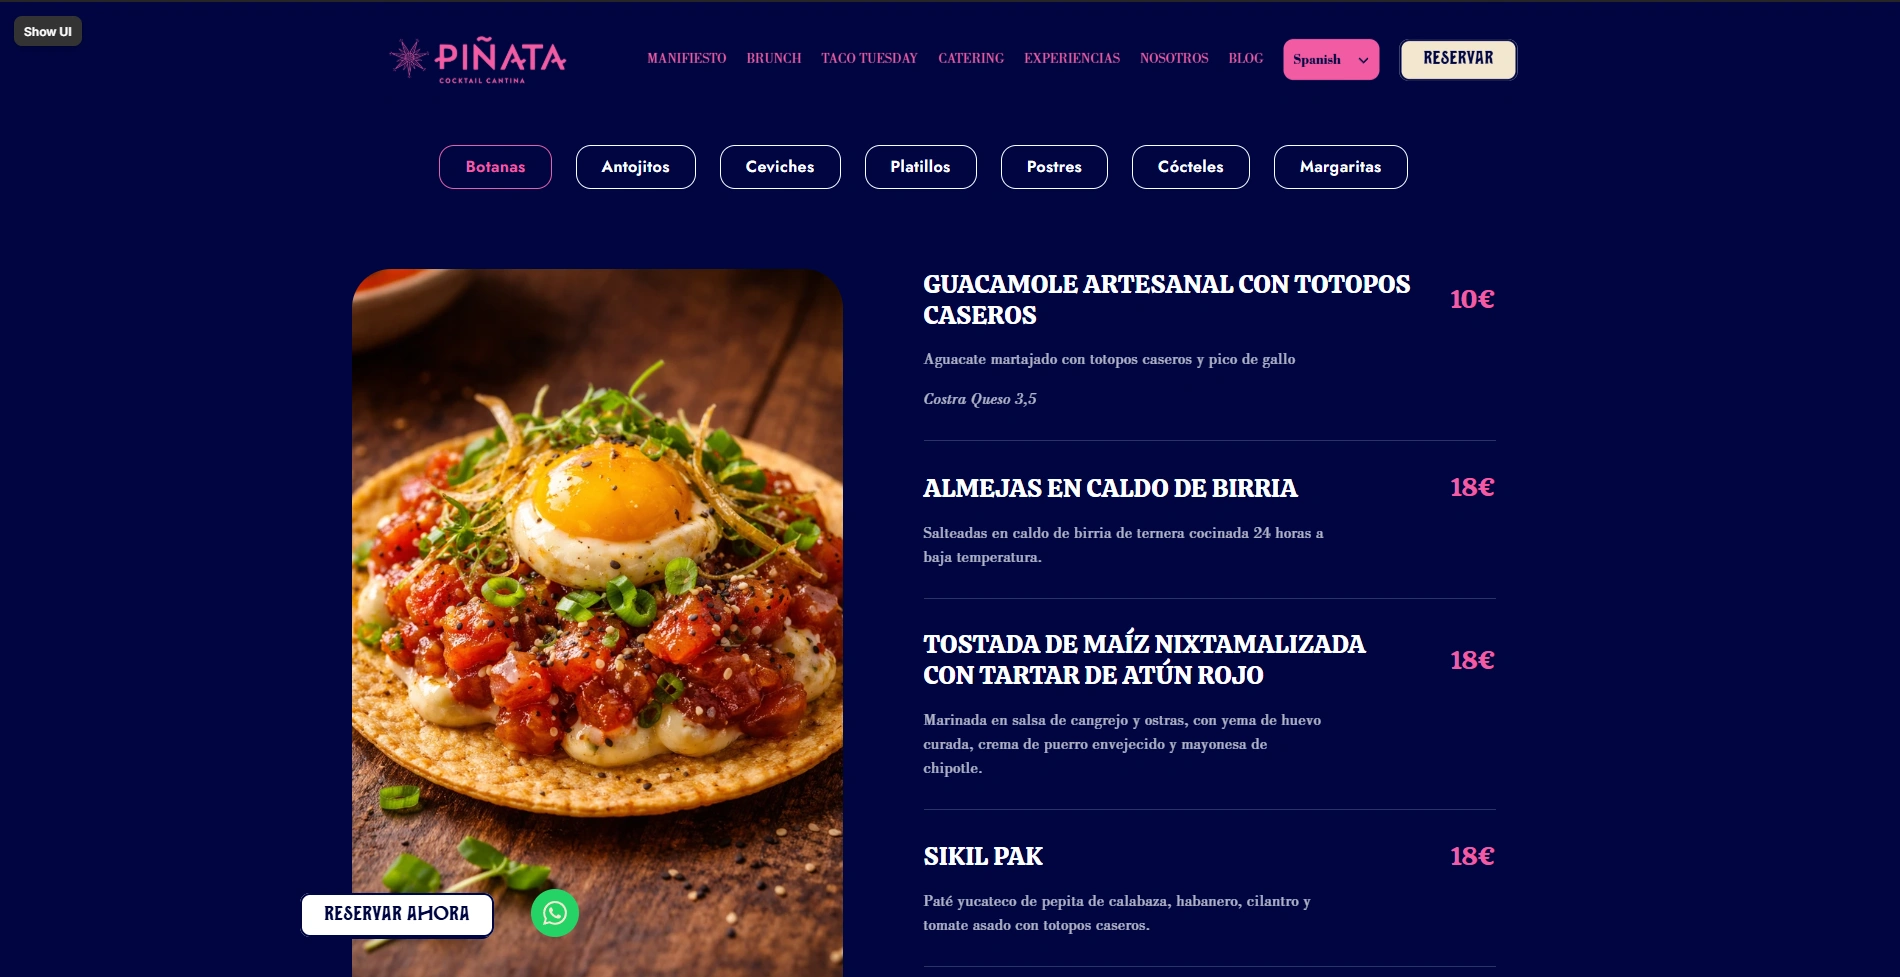Switch to the Antojitos category tab
The image size is (1900, 977).
click(x=636, y=167)
